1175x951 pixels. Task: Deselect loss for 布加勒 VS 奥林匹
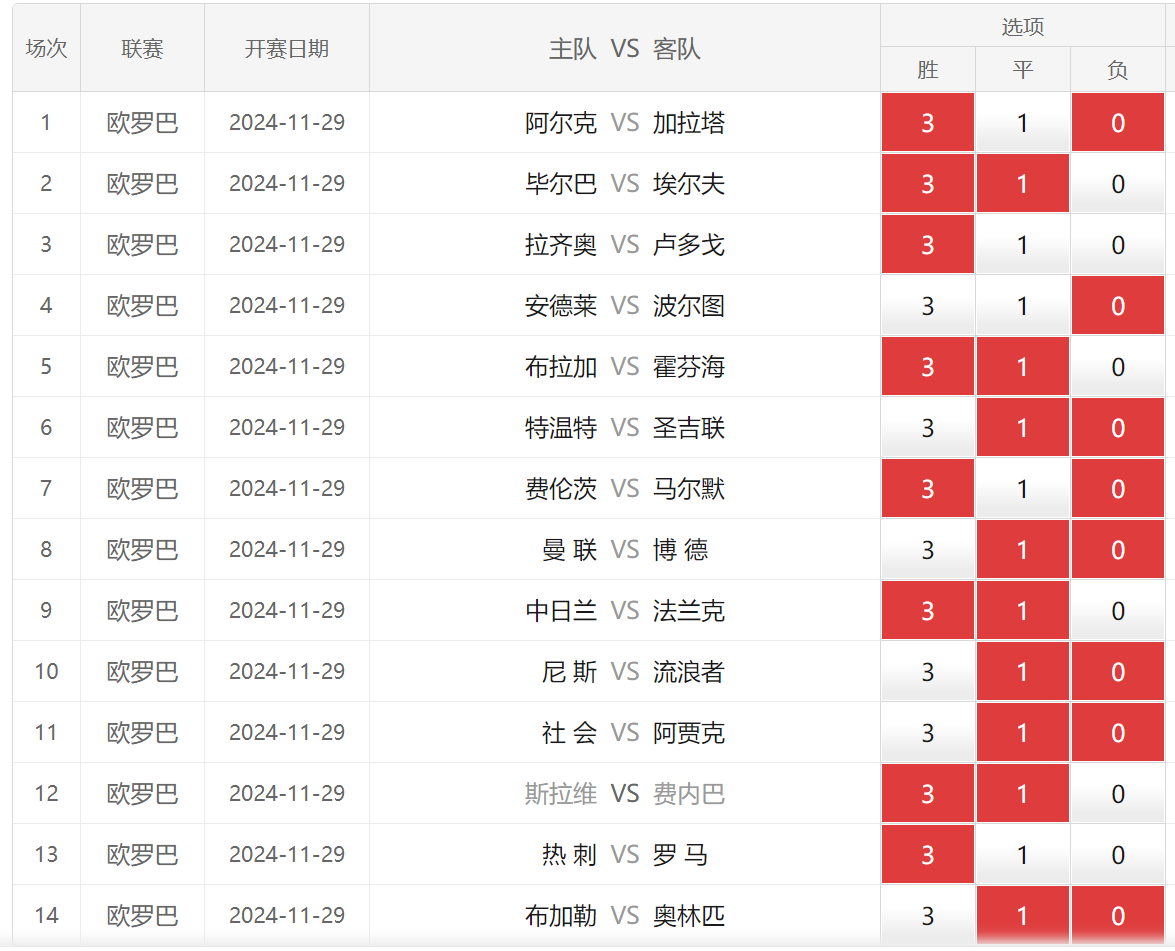click(x=1117, y=916)
